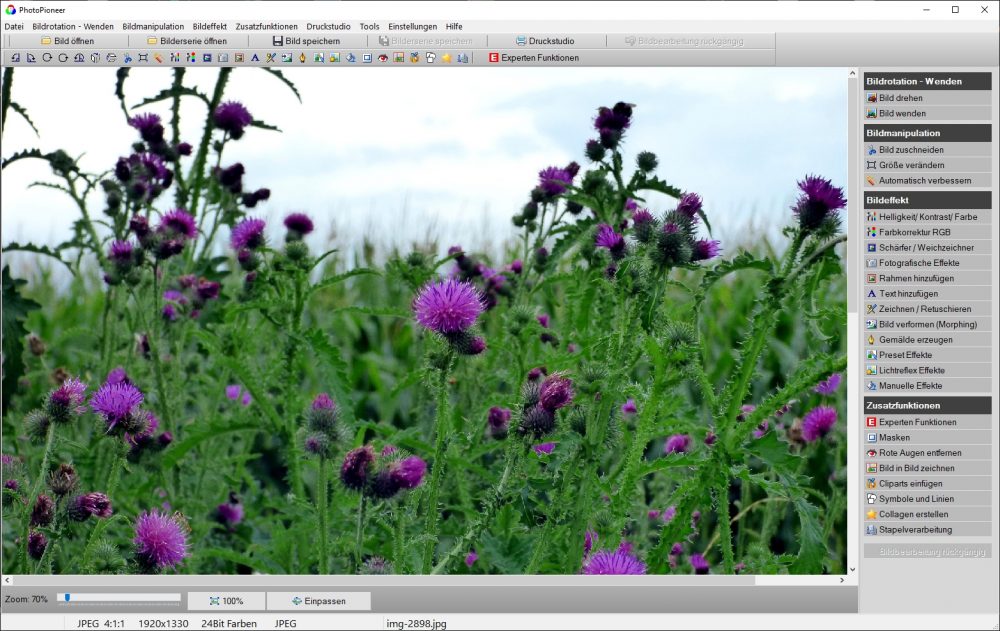1000x631 pixels.
Task: Click the text 'A' icon in the toolbar
Action: [255, 58]
